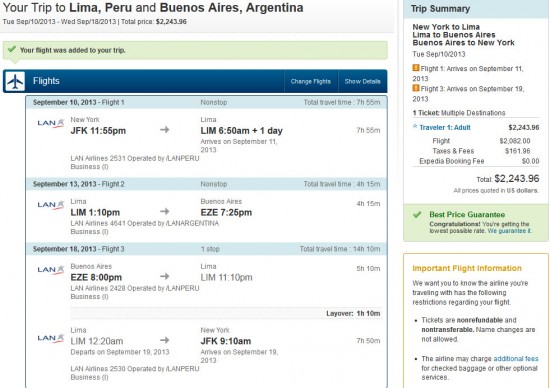The width and height of the screenshot is (550, 388).
Task: Open Change Flights option
Action: coord(311,81)
